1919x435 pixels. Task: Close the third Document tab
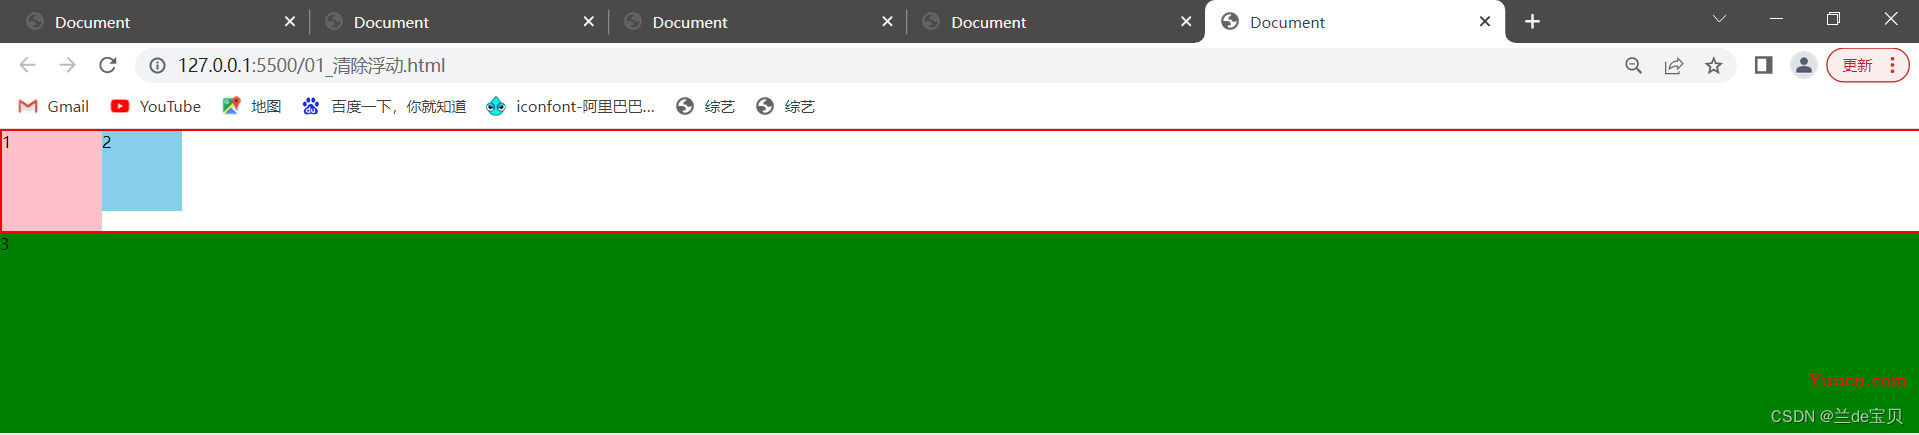[x=887, y=21]
